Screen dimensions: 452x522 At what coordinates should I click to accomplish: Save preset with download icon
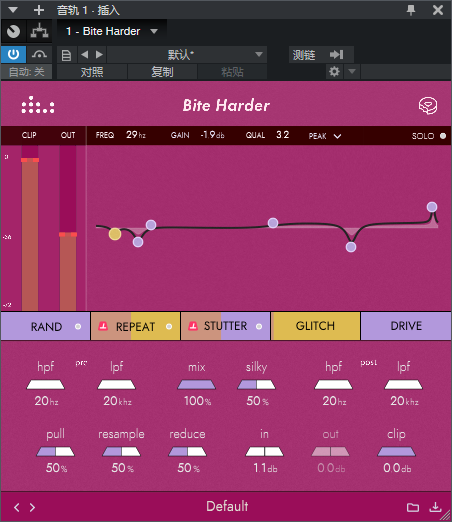(x=435, y=507)
